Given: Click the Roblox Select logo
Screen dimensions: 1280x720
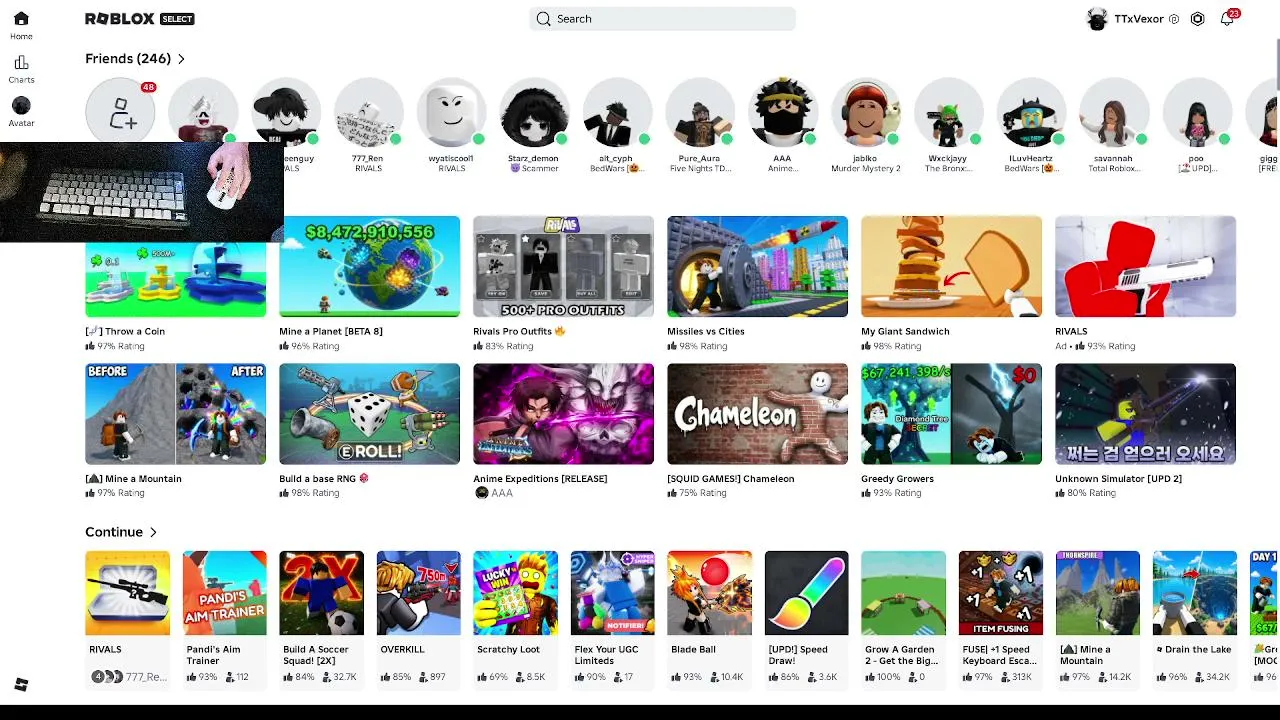Looking at the screenshot, I should click(140, 19).
